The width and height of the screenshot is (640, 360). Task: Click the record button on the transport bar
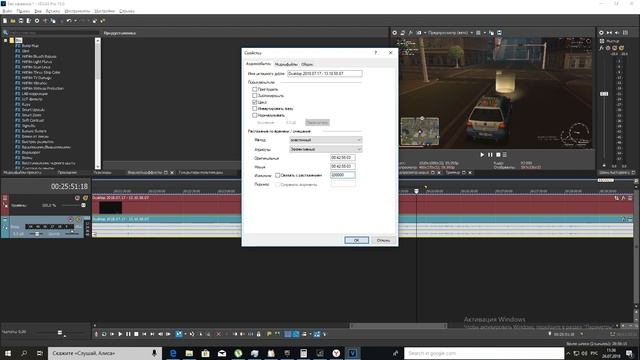(x=96, y=334)
